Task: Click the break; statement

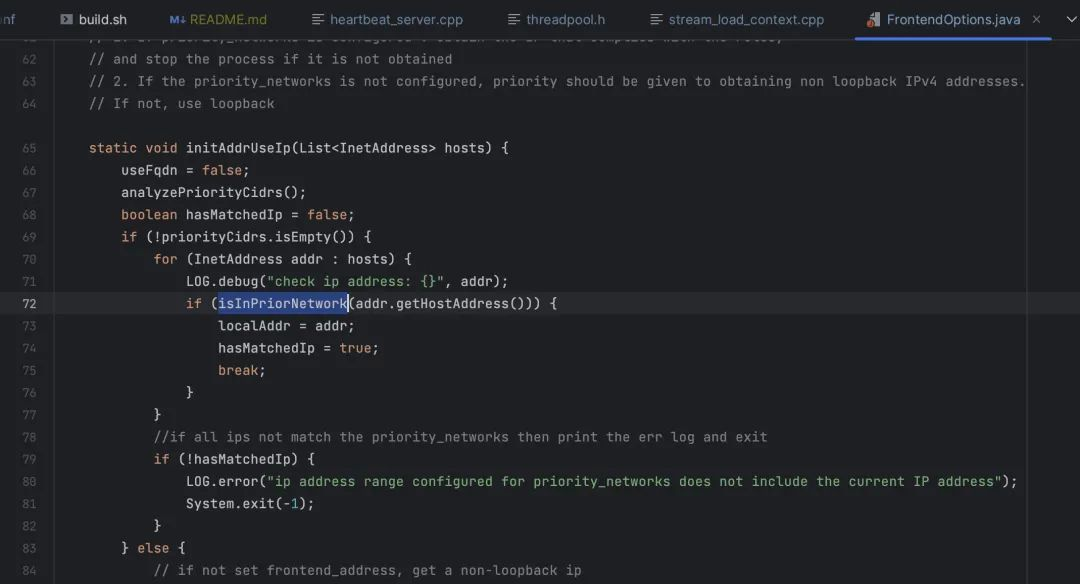Action: pyautogui.click(x=242, y=371)
